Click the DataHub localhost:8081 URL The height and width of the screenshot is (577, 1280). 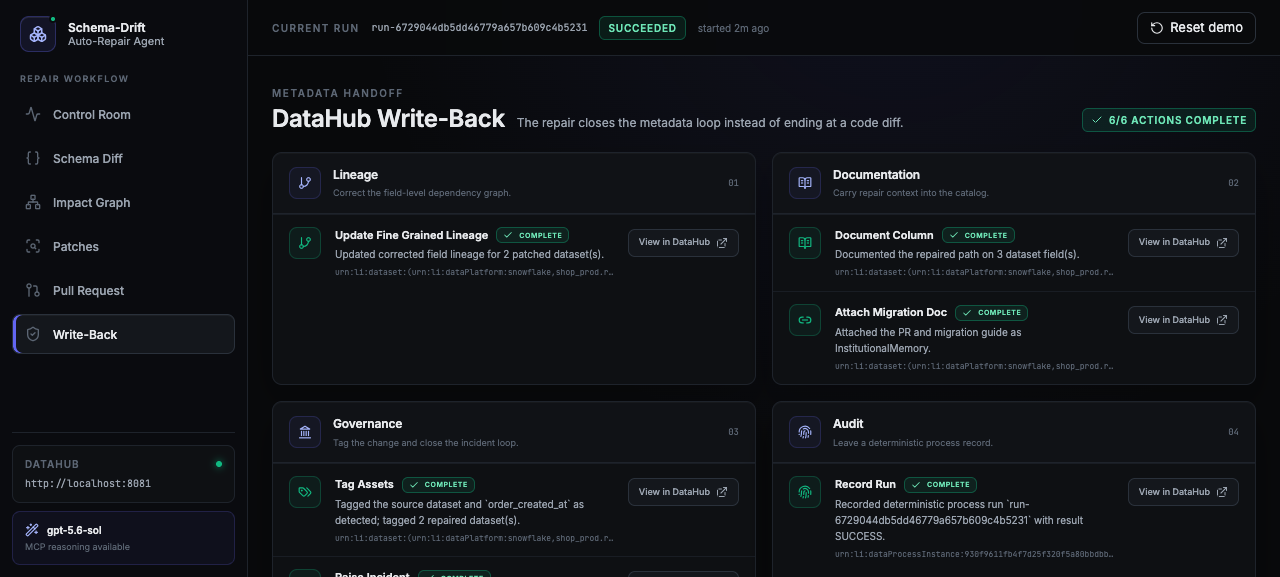tap(88, 484)
